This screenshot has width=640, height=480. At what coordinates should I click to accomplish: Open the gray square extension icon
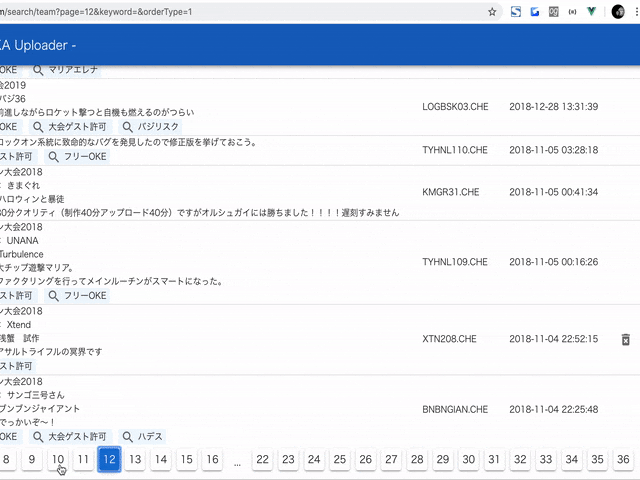tap(553, 12)
